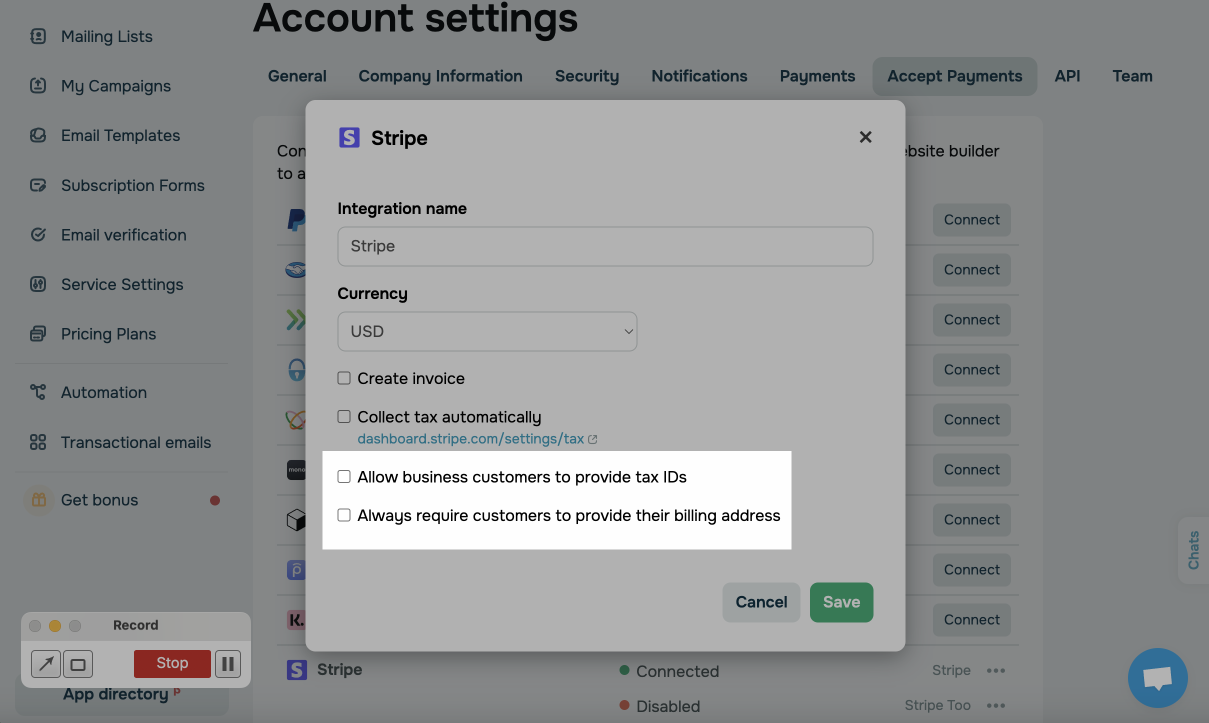This screenshot has height=723, width=1209.
Task: Pause the recording with pause icon
Action: (x=228, y=663)
